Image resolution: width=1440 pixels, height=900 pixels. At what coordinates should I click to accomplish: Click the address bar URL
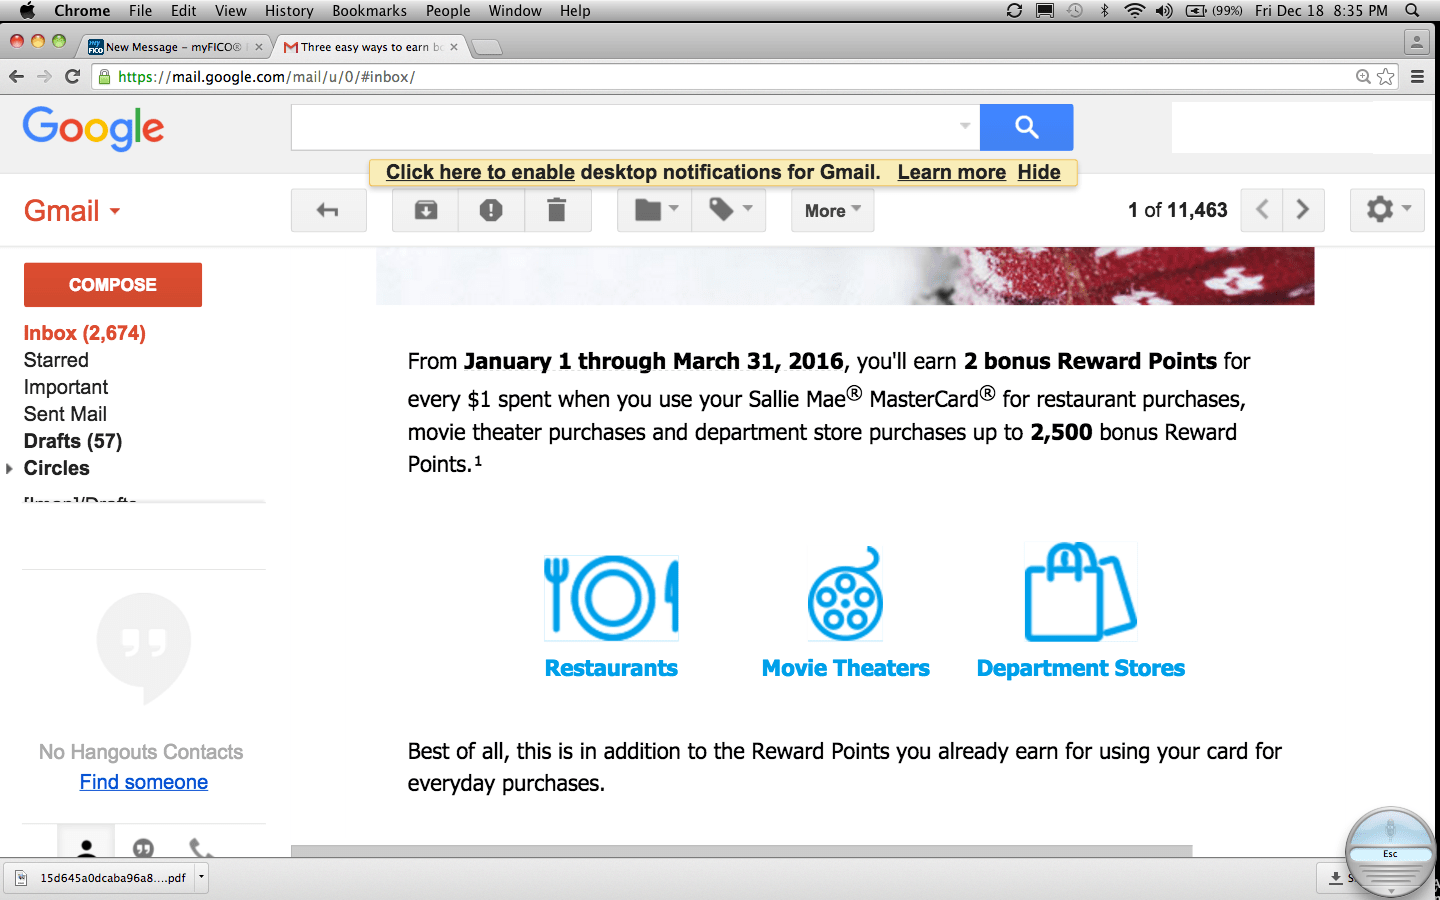tap(266, 77)
